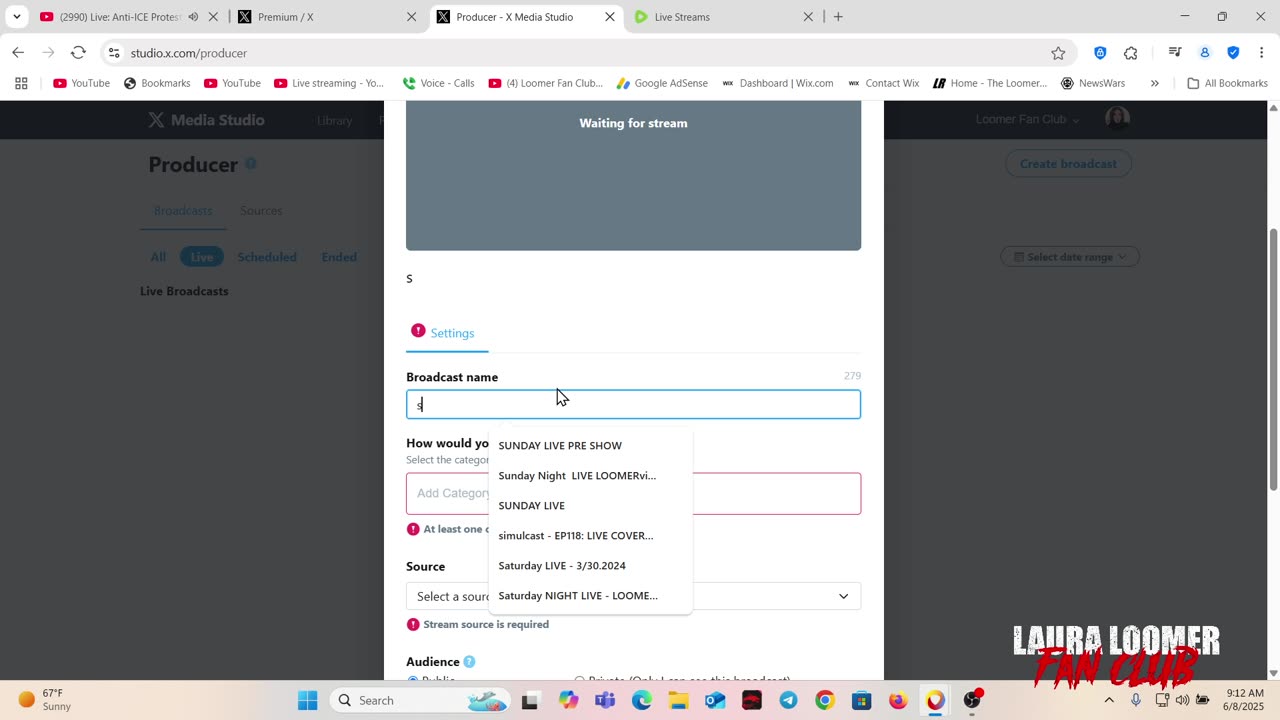The height and width of the screenshot is (720, 1280).
Task: Open the Extensions puzzle-piece menu
Action: pos(1131,53)
